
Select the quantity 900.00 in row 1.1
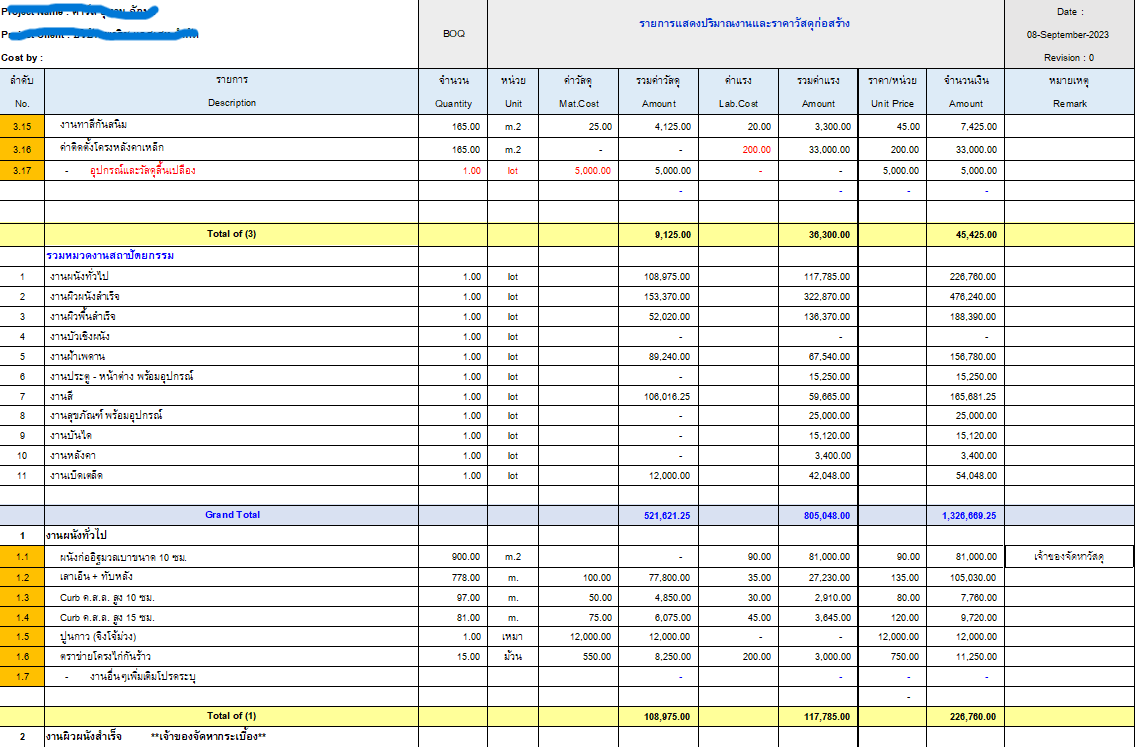pos(465,557)
